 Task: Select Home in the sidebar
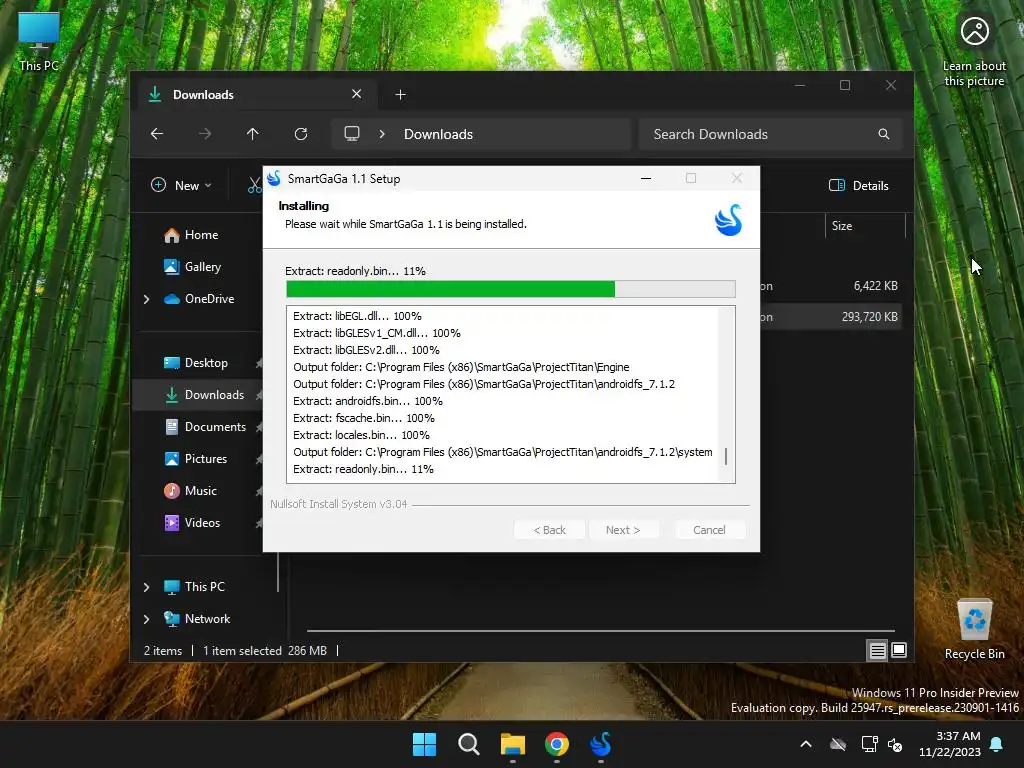click(x=191, y=235)
